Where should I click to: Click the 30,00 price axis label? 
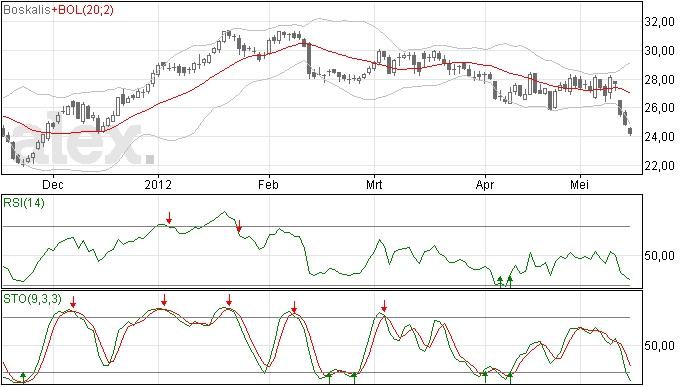pos(660,51)
